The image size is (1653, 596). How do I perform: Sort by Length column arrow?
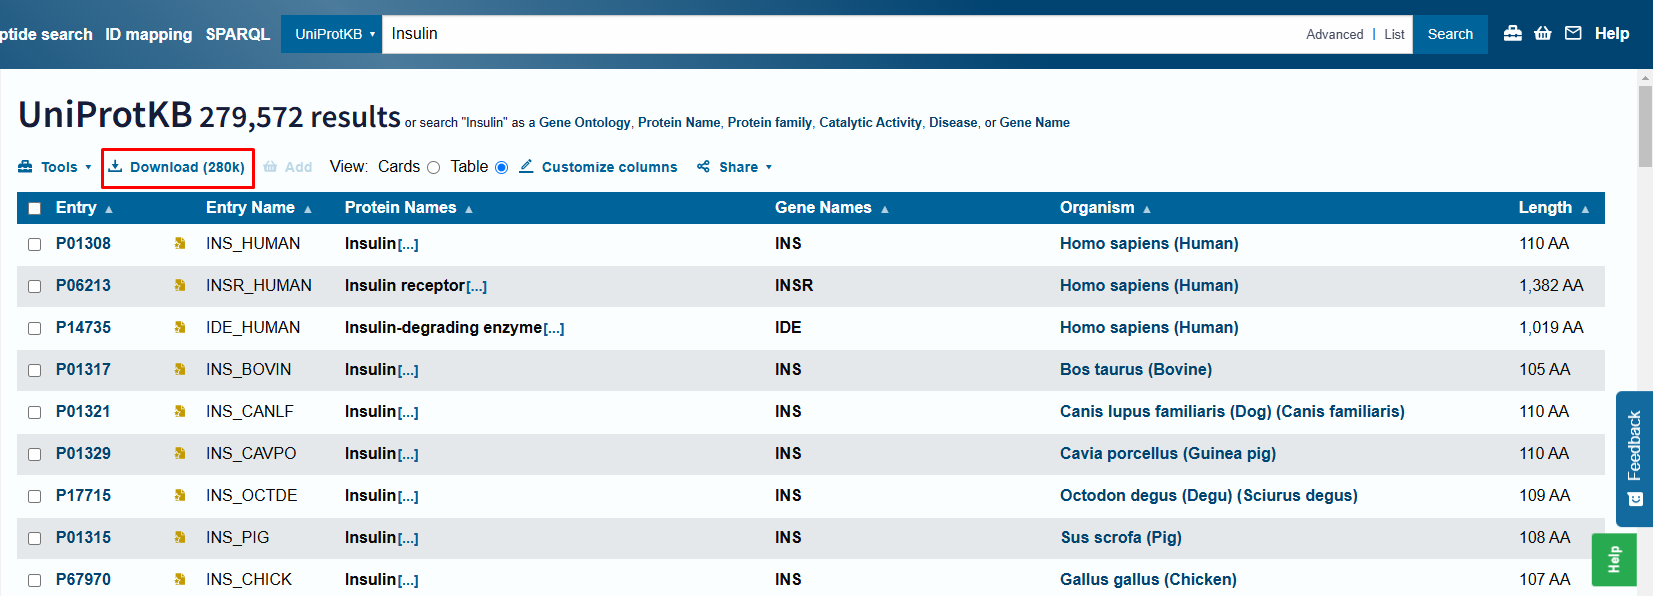click(1585, 209)
